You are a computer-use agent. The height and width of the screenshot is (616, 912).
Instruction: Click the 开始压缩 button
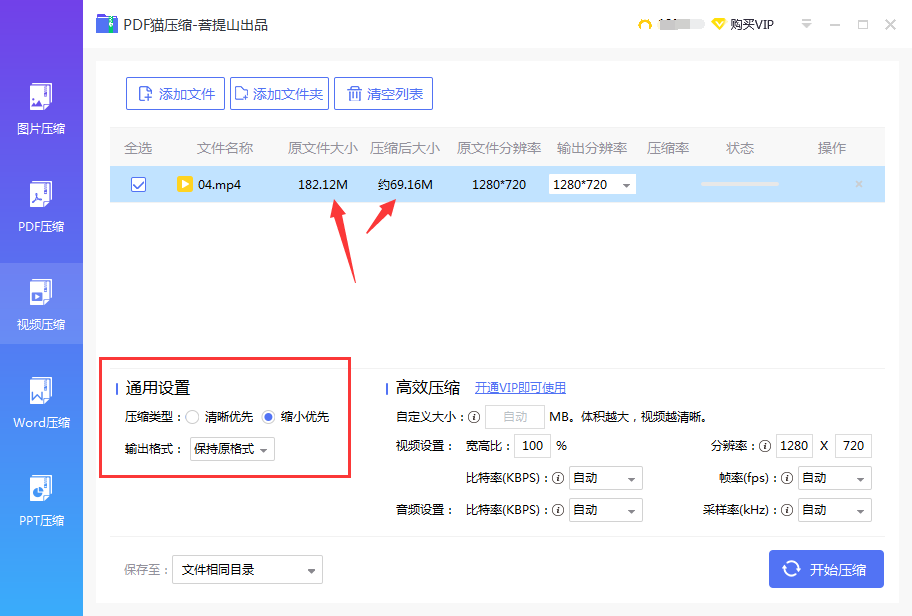pyautogui.click(x=826, y=569)
